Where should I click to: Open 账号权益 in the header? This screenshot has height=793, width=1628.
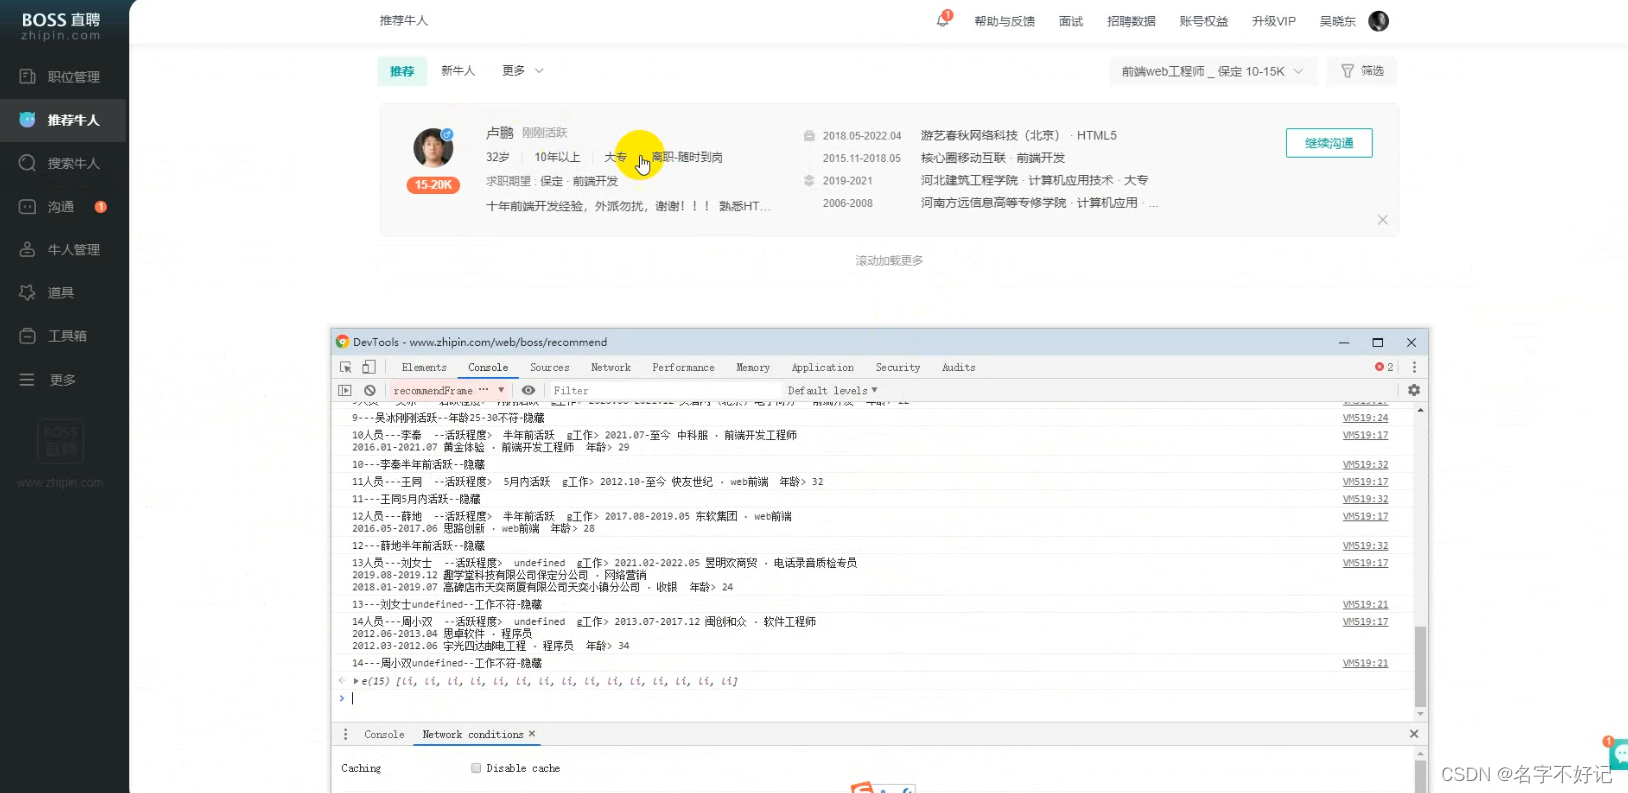[x=1203, y=21]
